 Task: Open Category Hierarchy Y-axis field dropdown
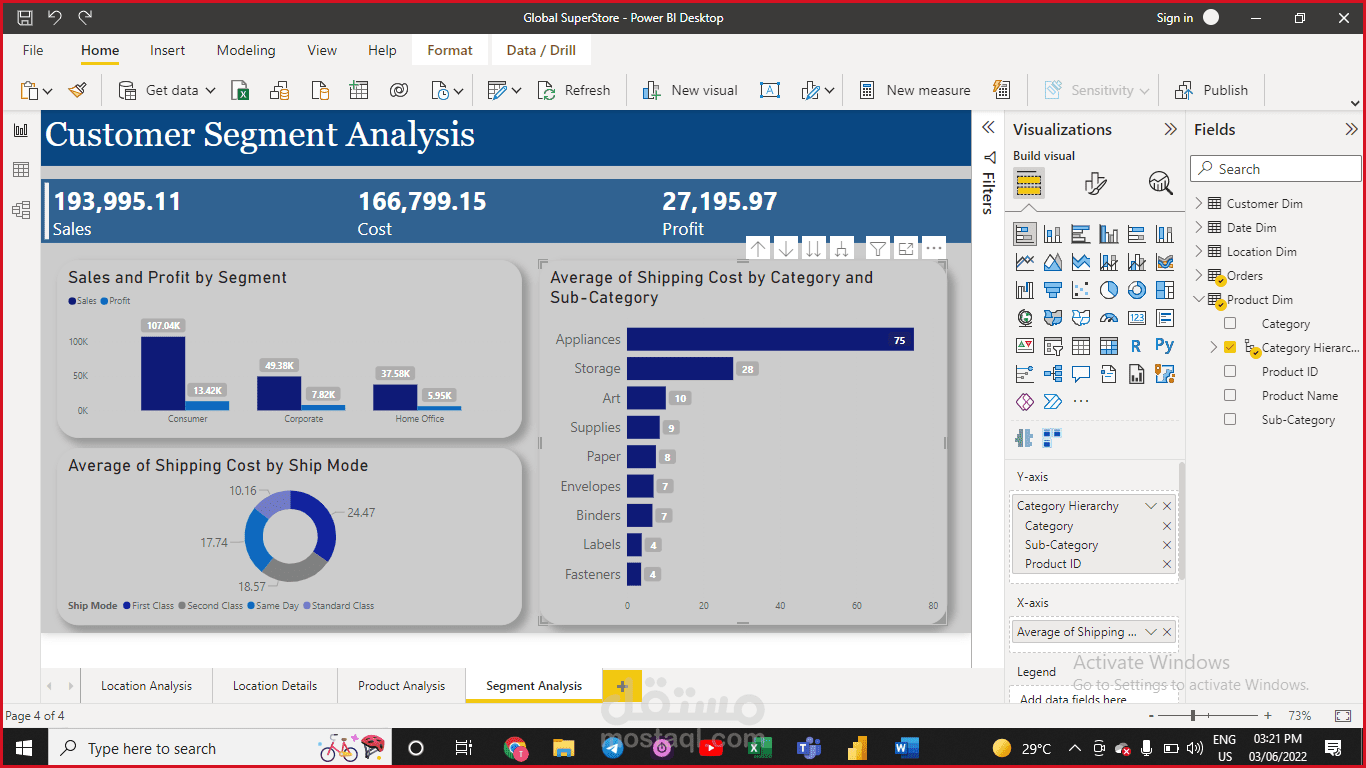pyautogui.click(x=1151, y=506)
